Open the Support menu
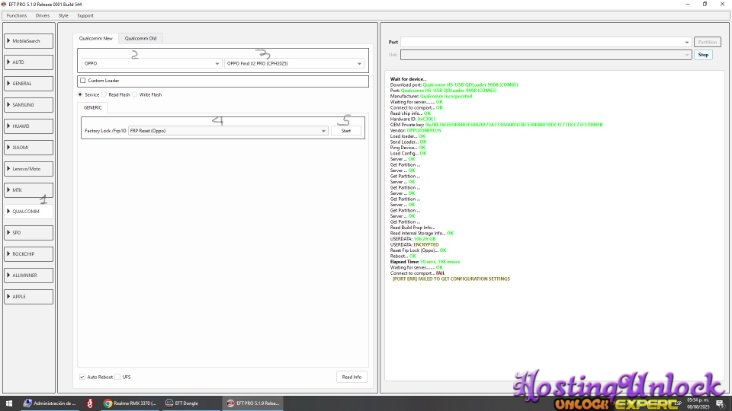 (x=85, y=16)
